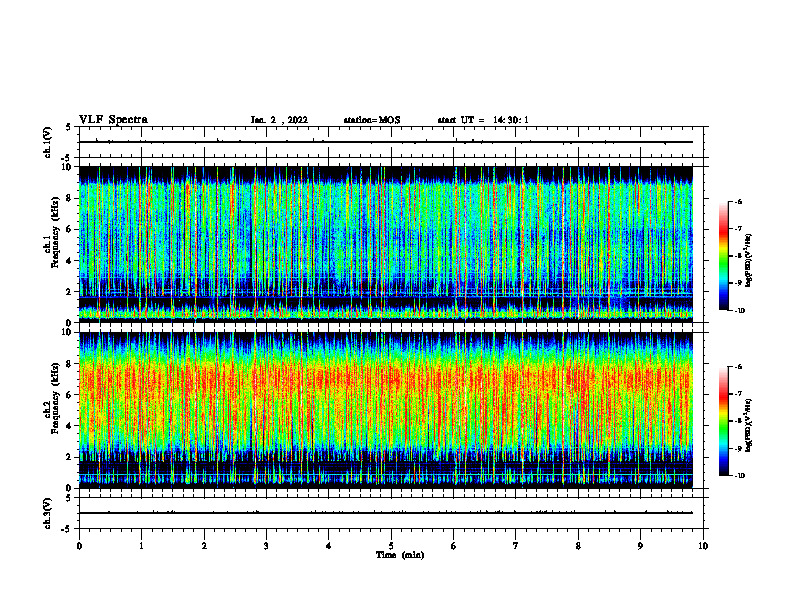Click the "-7" label on lower colorbar
Screen dimensions: 792x612
click(738, 394)
